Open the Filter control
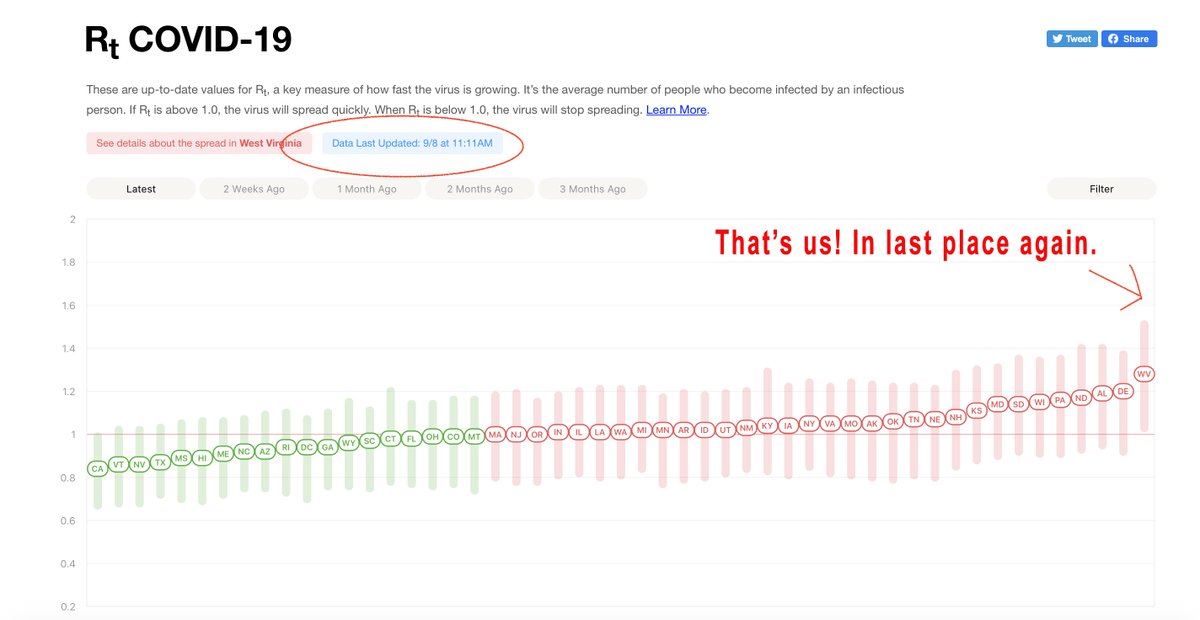1200x620 pixels. 1102,189
